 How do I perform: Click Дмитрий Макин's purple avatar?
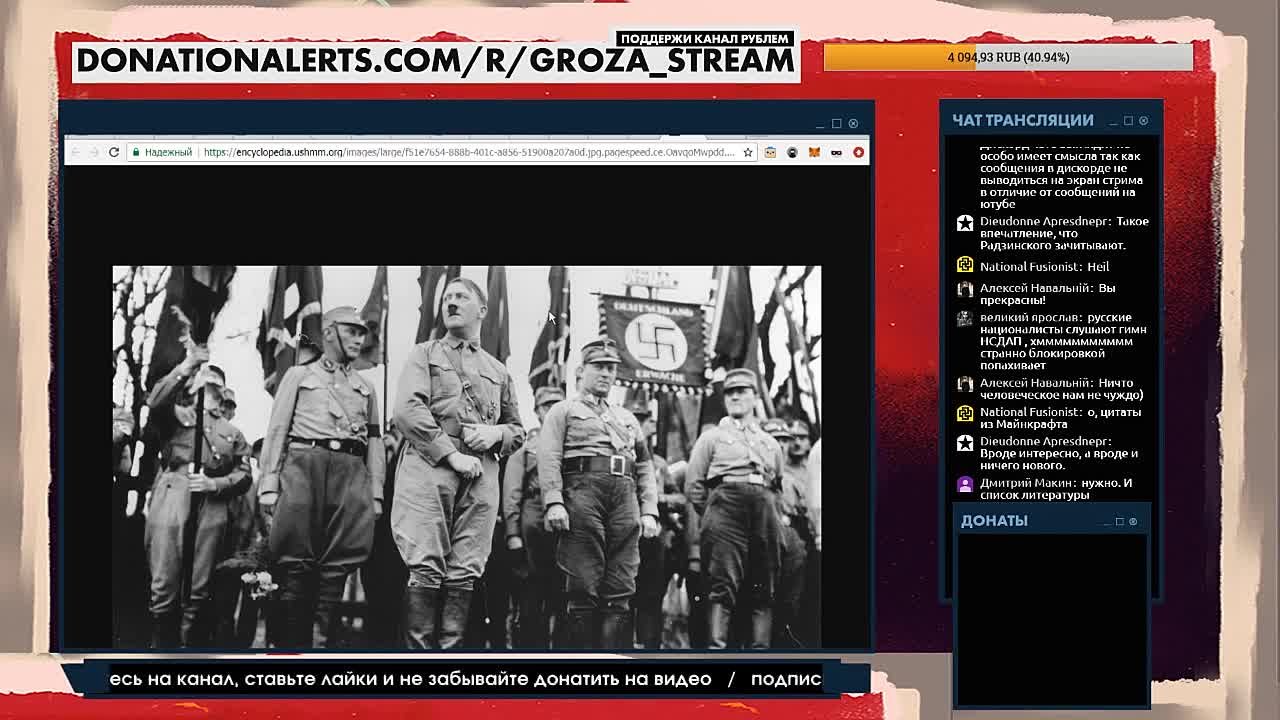pyautogui.click(x=965, y=484)
